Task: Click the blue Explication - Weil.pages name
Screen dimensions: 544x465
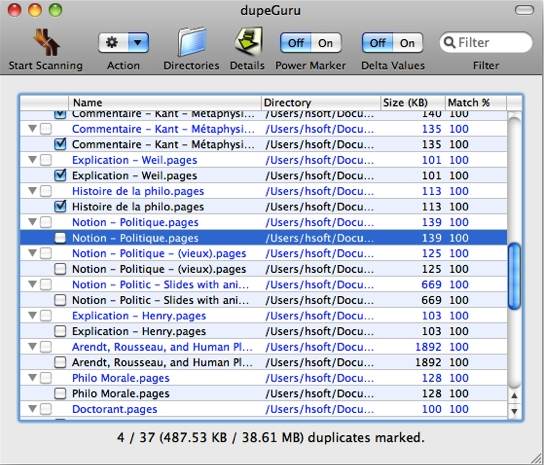Action: 135,160
